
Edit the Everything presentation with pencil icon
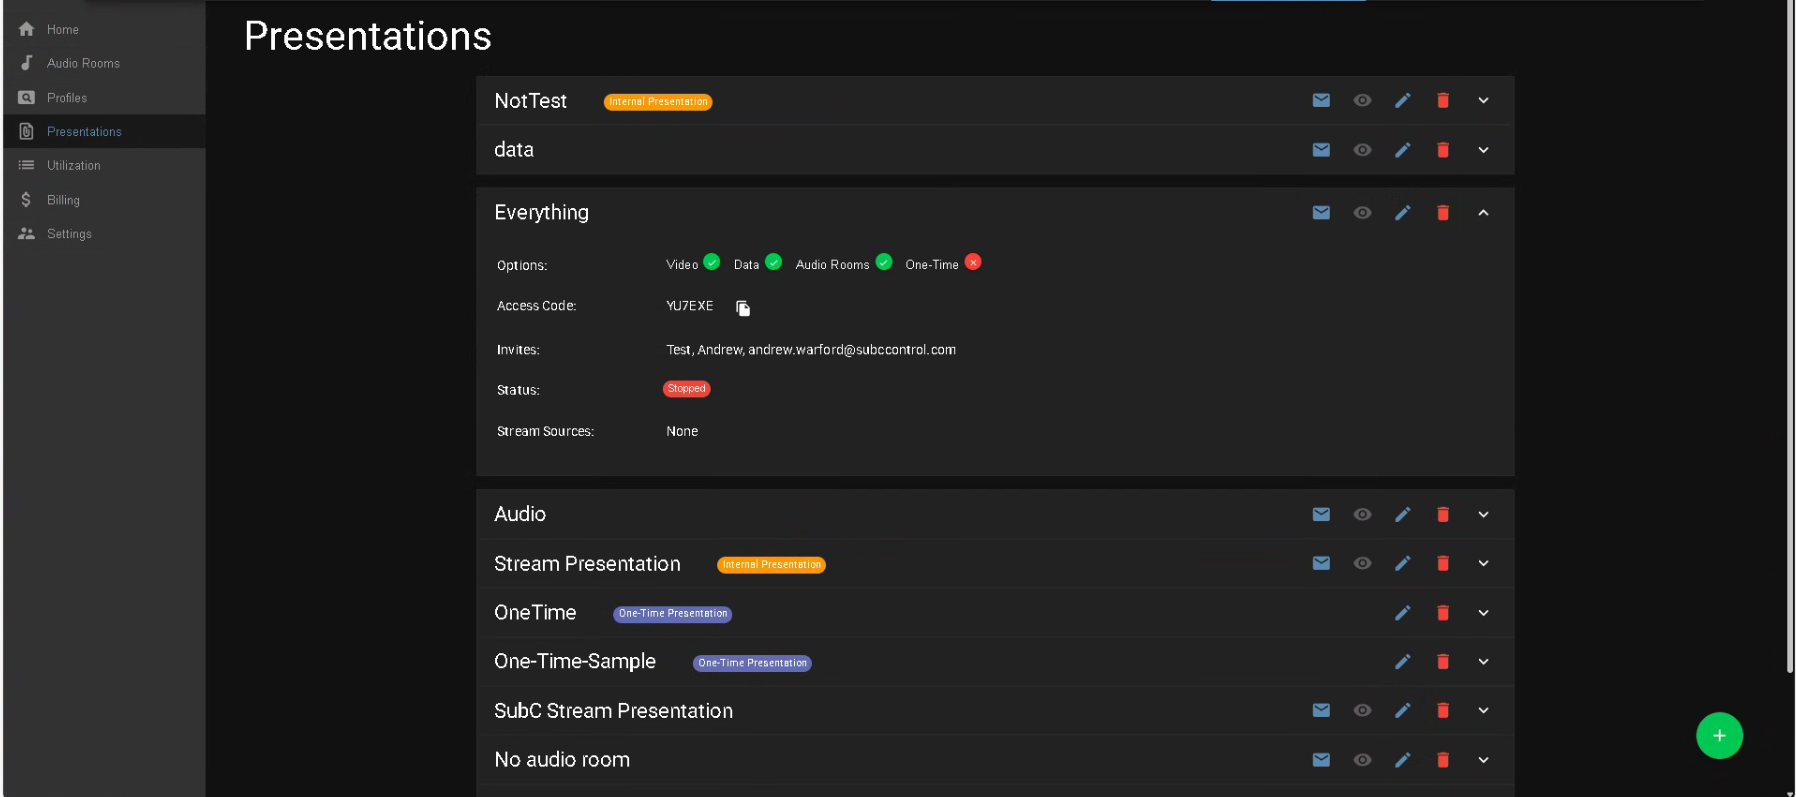point(1403,213)
